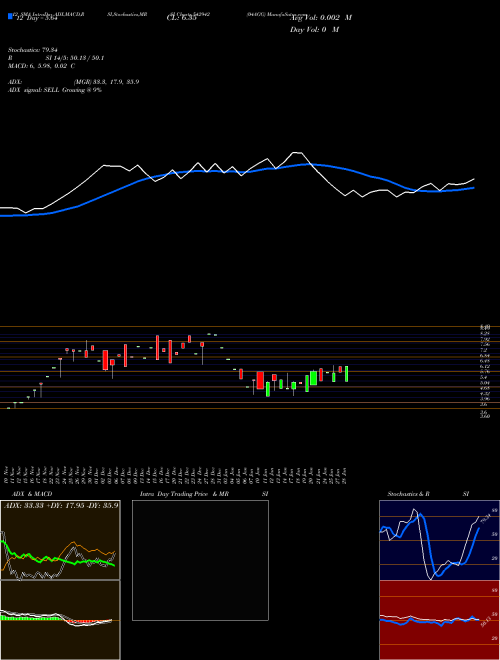Open the red RSI chart panel

tap(439, 620)
